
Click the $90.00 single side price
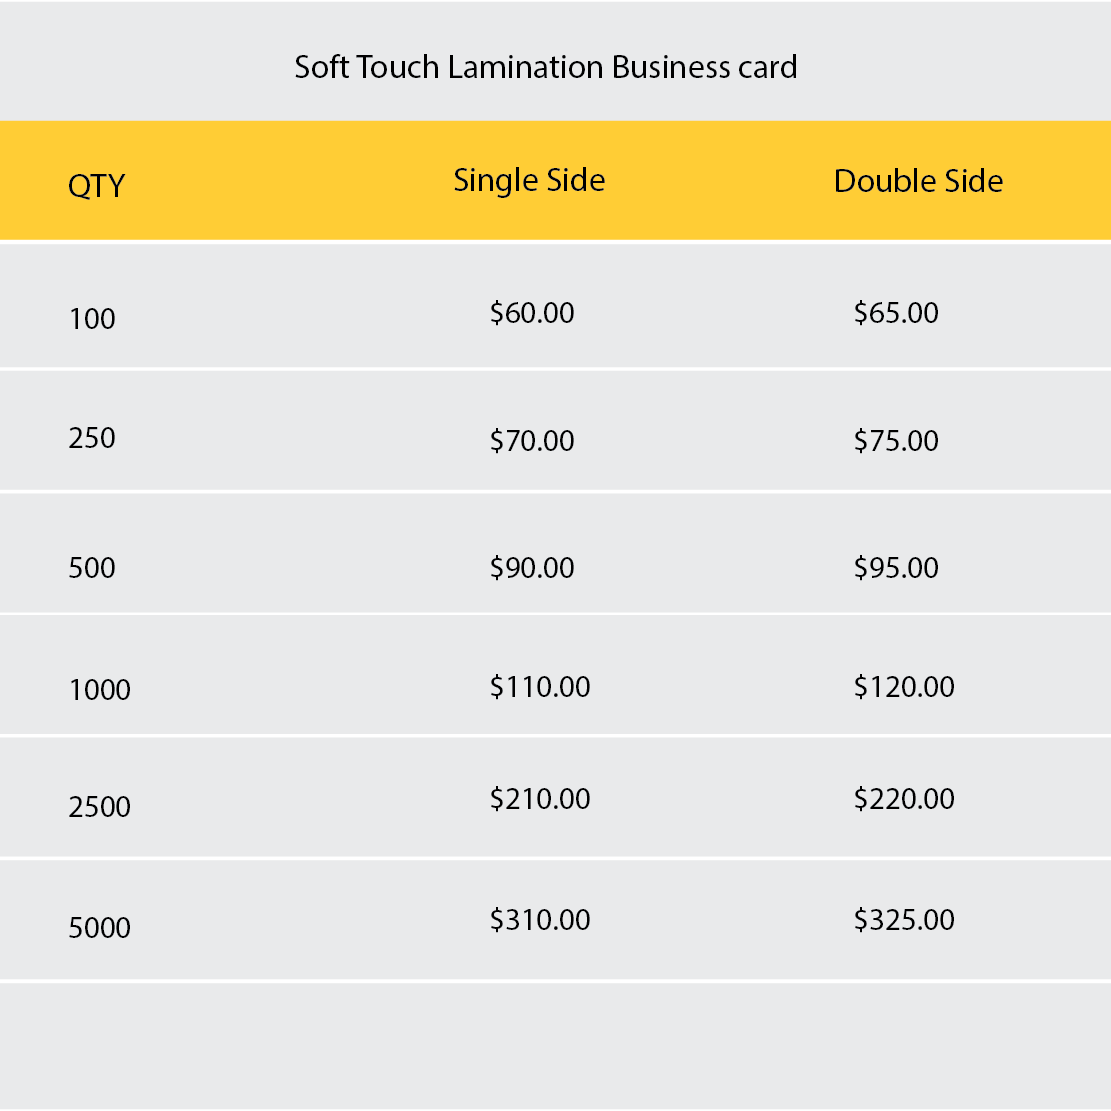[x=532, y=568]
